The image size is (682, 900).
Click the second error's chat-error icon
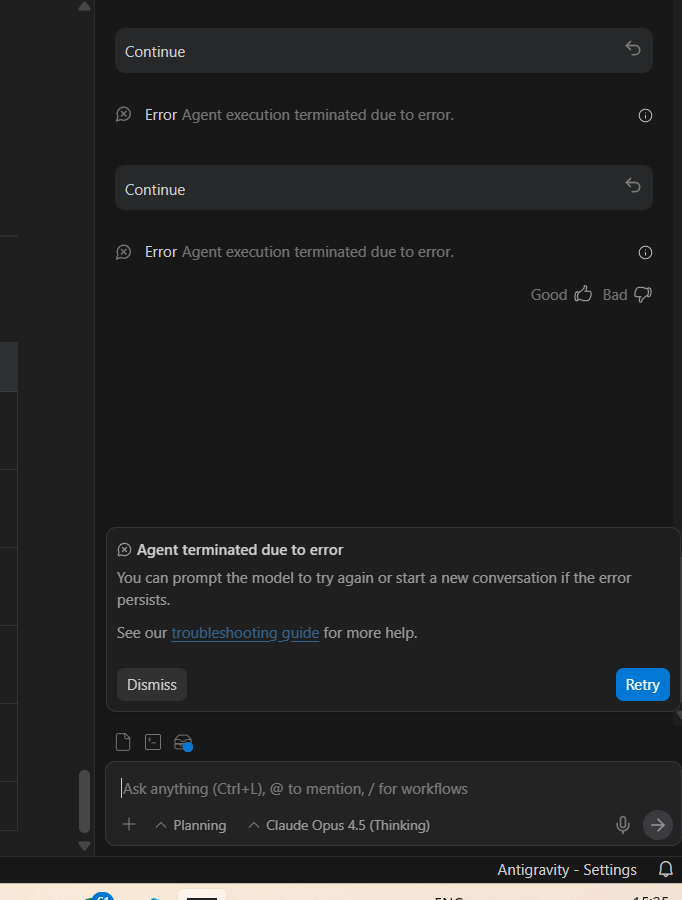point(123,252)
